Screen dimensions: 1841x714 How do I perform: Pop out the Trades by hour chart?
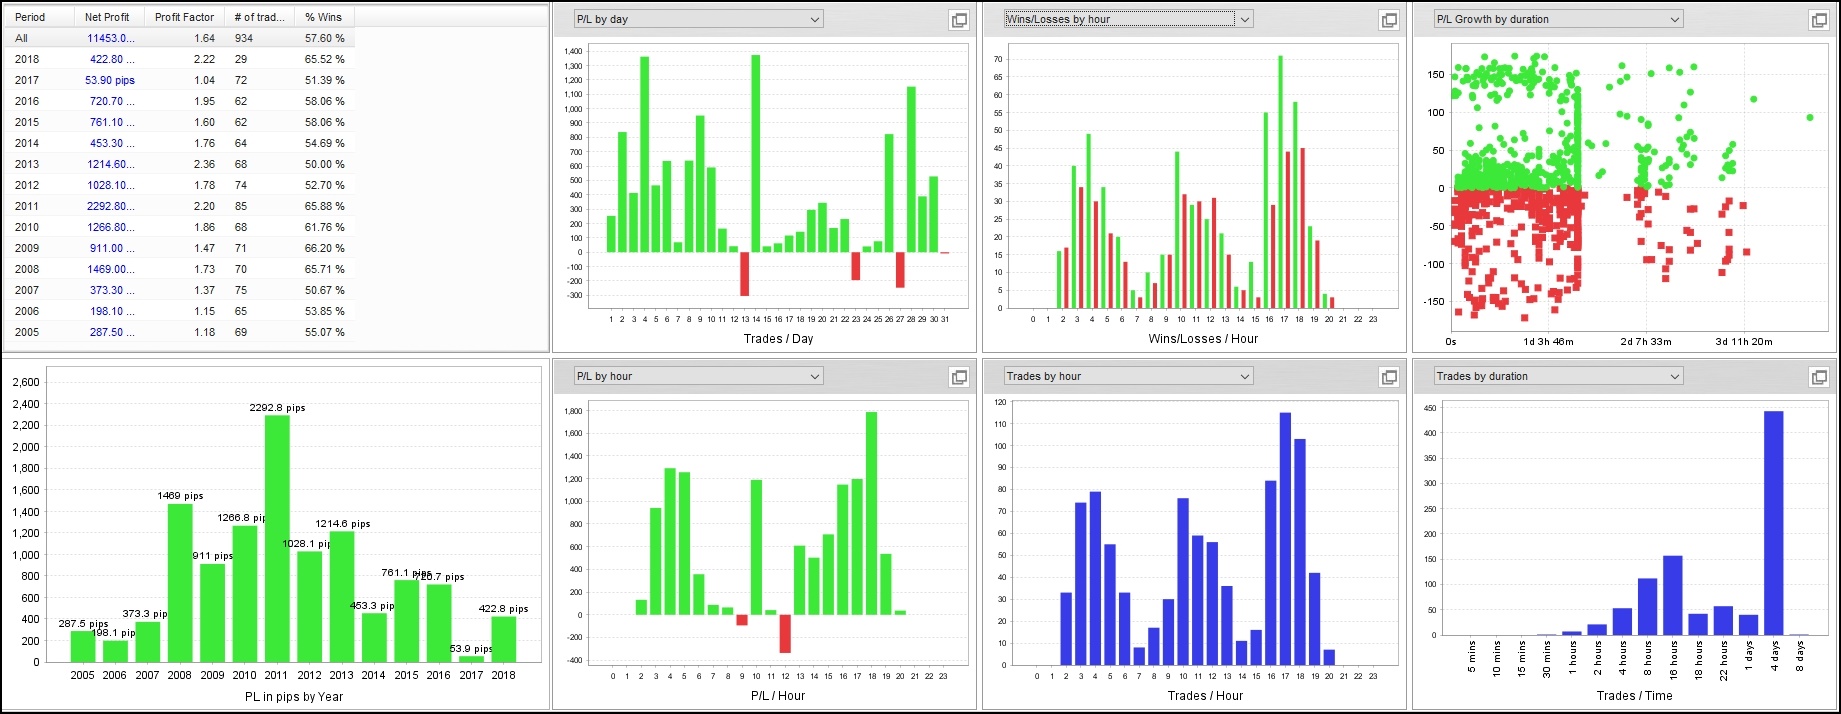coord(1388,377)
